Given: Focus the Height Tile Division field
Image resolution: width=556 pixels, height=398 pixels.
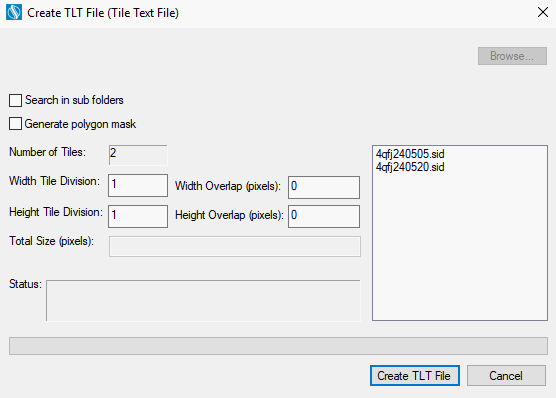Looking at the screenshot, I should point(138,216).
